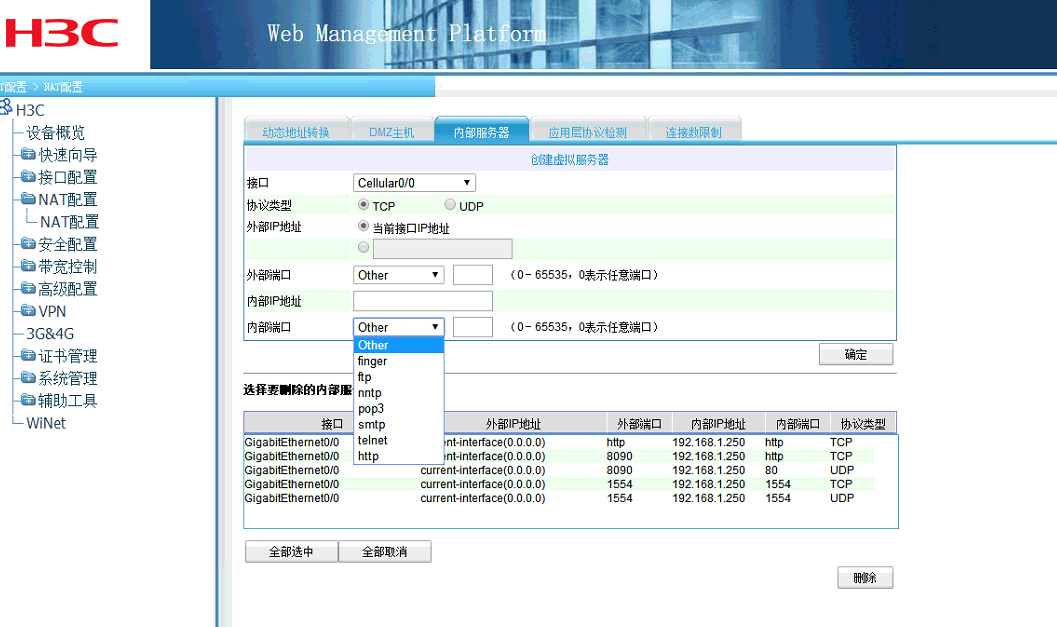The height and width of the screenshot is (627, 1057).
Task: Collapse the 内部端口 Other dropdown
Action: point(398,327)
